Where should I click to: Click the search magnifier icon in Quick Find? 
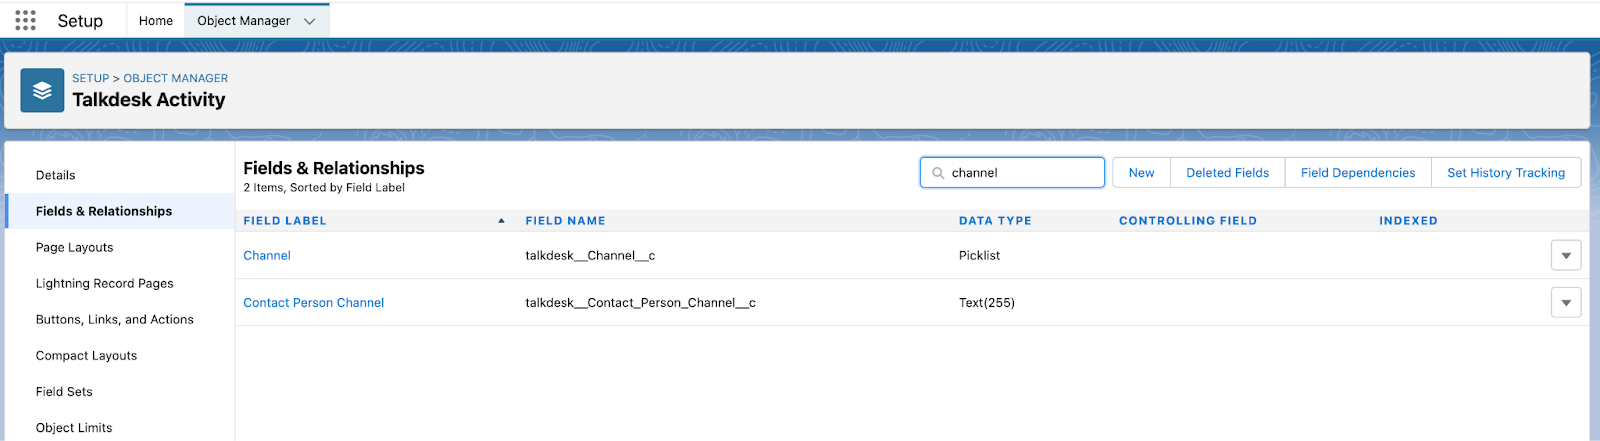938,173
